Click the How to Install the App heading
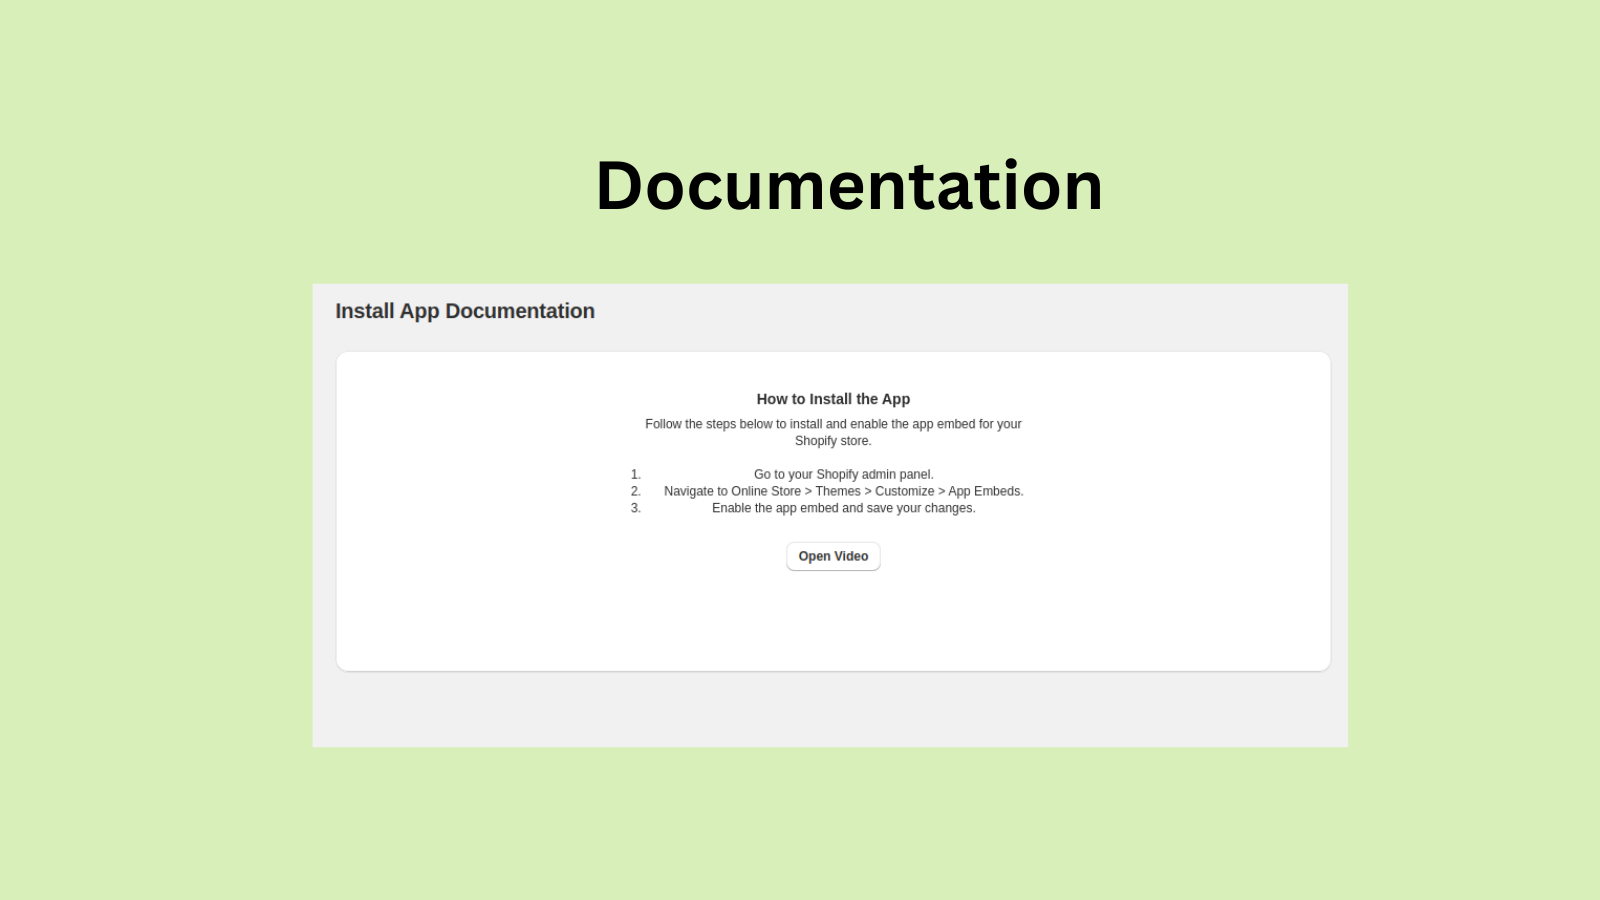1600x900 pixels. click(833, 398)
